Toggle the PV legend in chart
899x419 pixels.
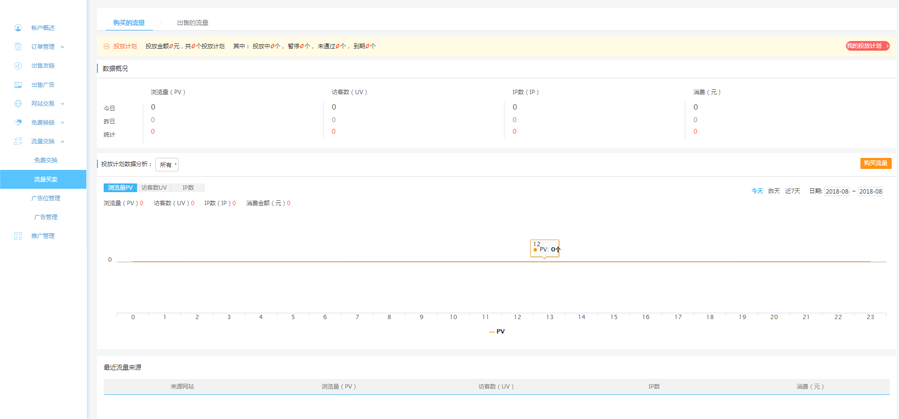click(x=497, y=331)
